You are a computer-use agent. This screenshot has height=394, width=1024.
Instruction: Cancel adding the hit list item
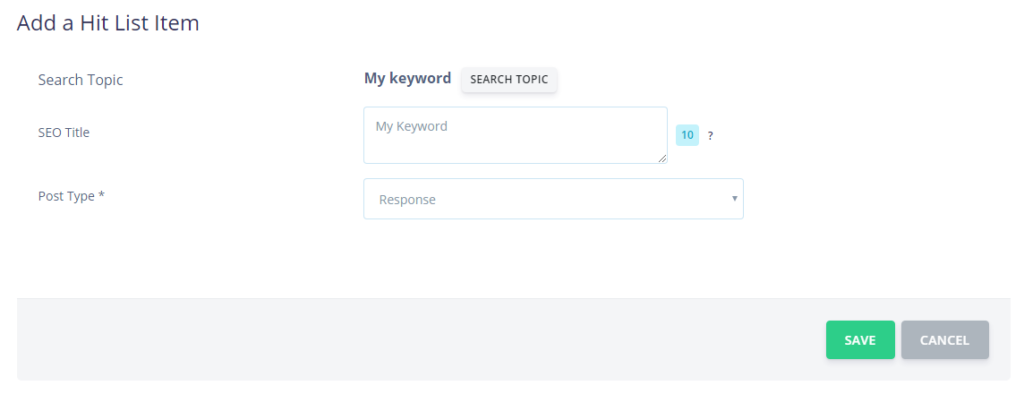[944, 340]
